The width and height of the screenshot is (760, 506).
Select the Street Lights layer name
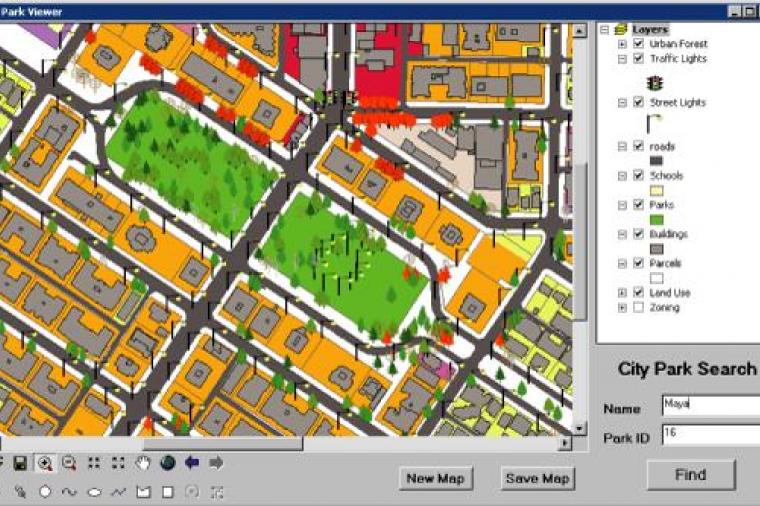pyautogui.click(x=677, y=103)
